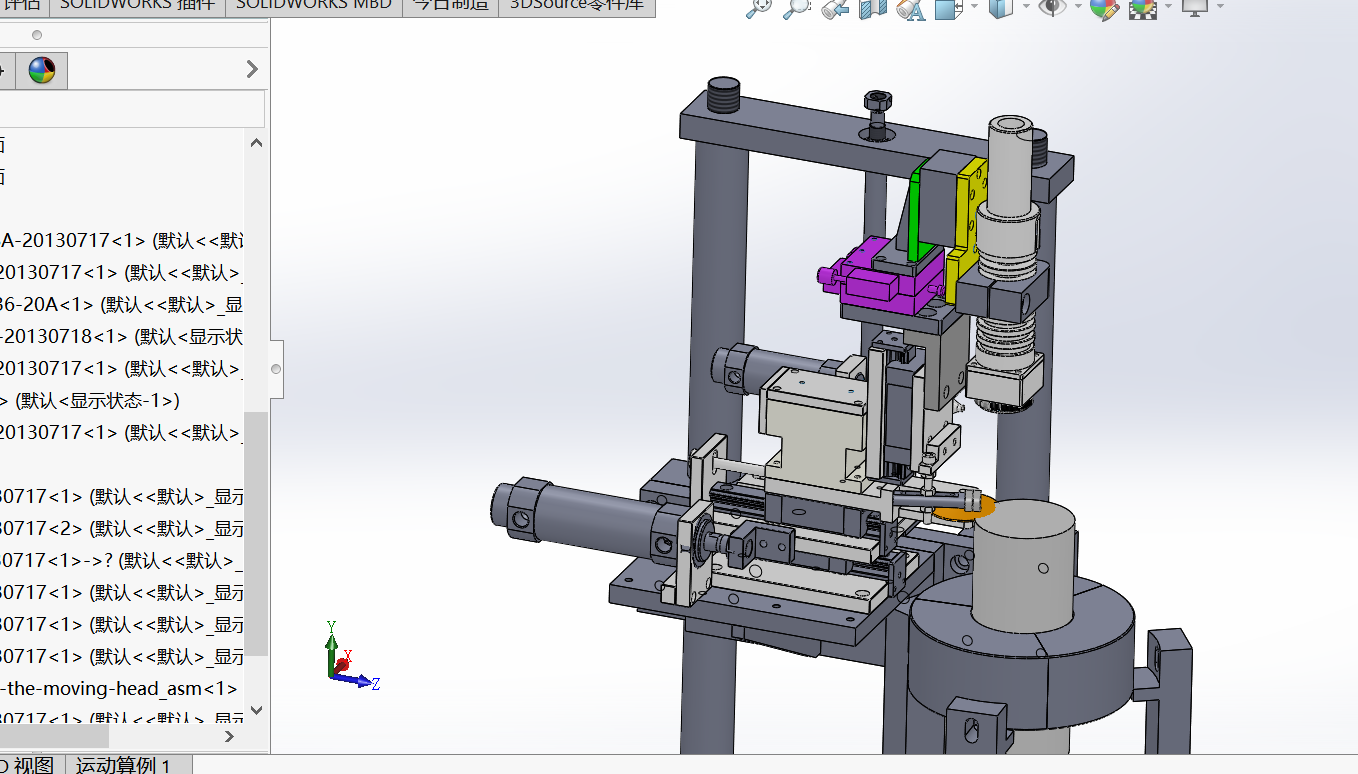Select tree item '> (默认<显示状态-1>)'

(91, 400)
